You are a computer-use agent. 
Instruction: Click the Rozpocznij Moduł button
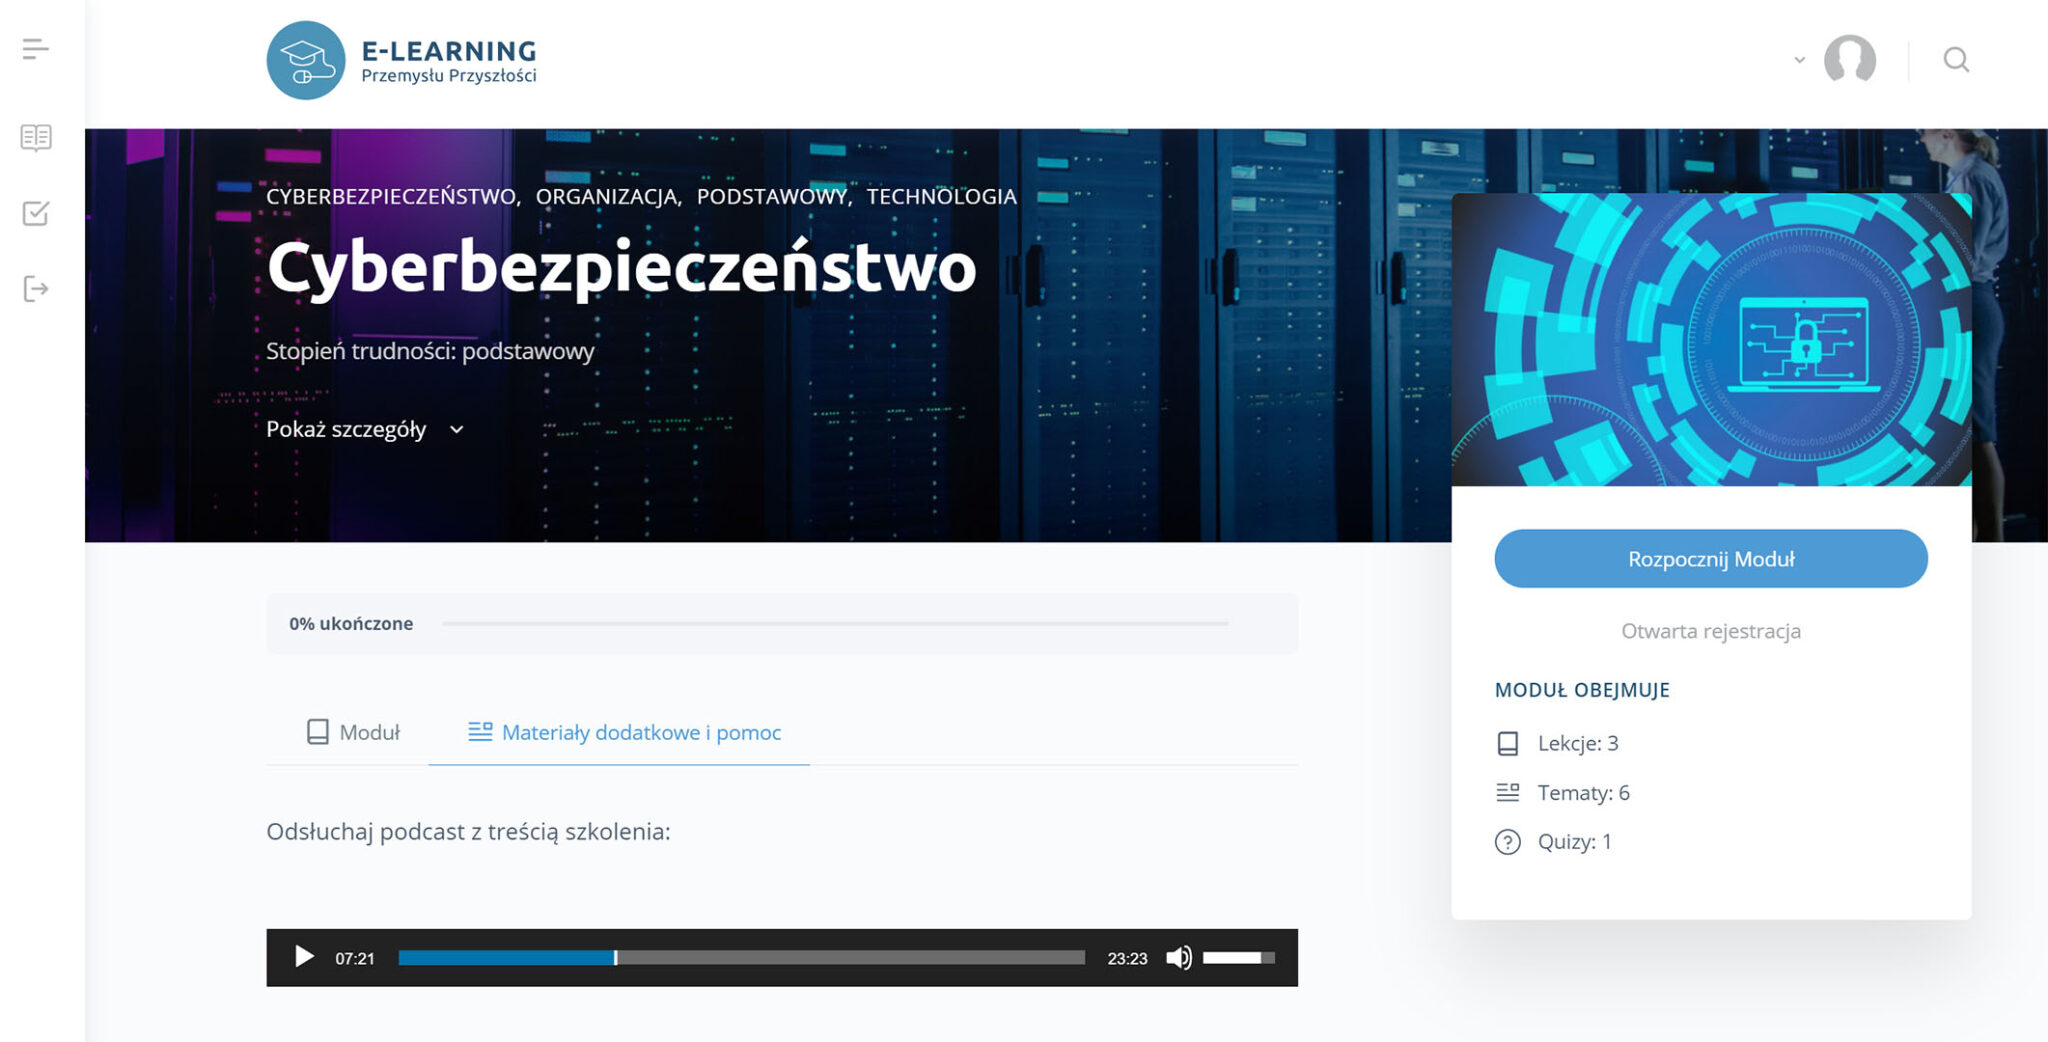(1710, 559)
